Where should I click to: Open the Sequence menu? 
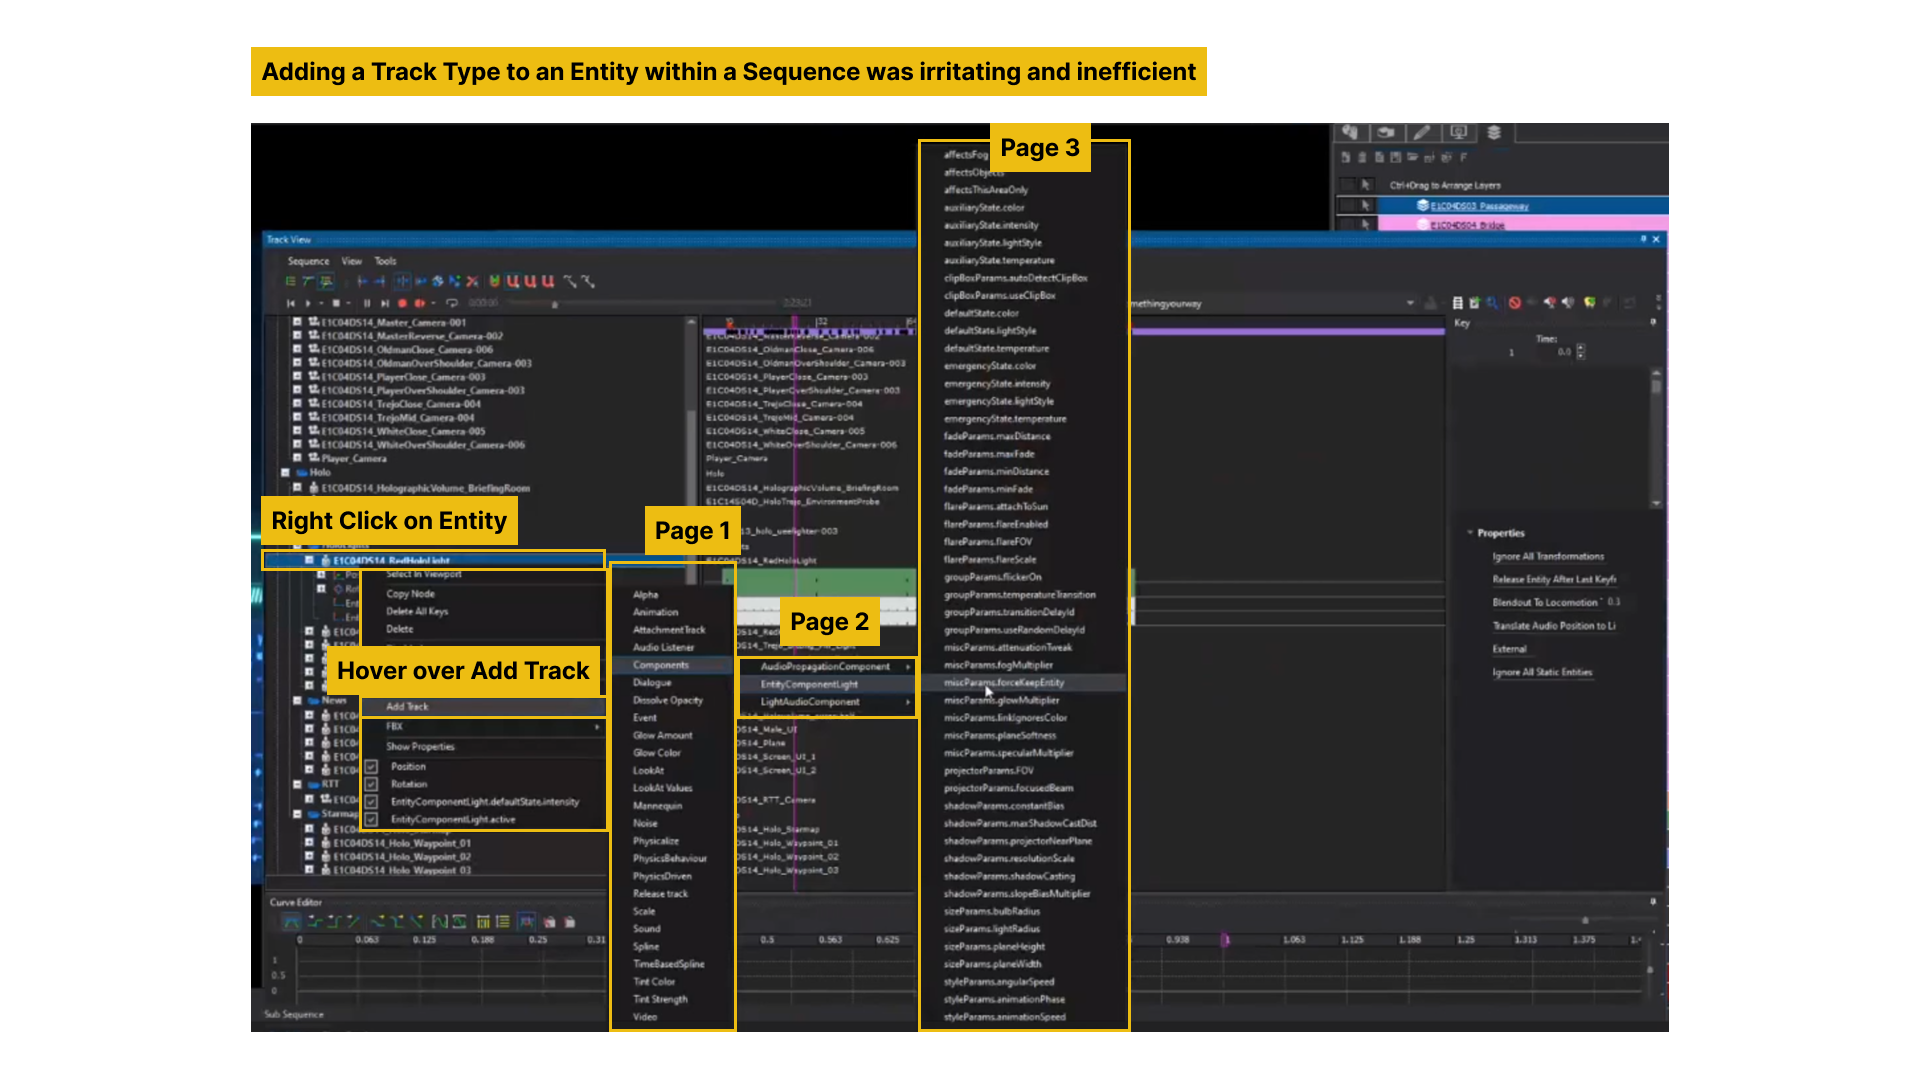(308, 261)
